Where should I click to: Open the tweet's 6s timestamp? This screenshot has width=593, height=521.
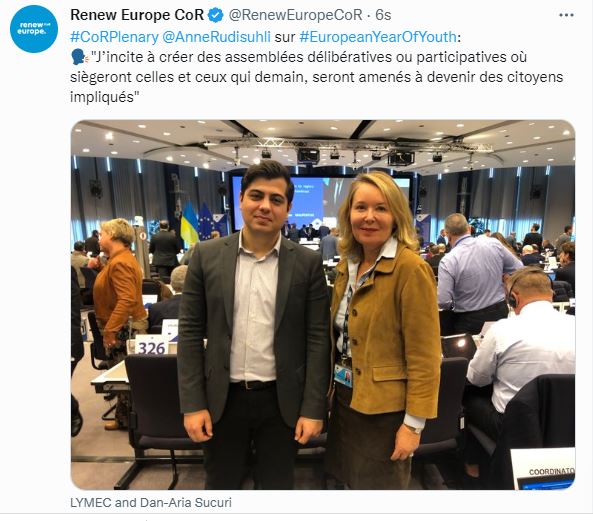click(383, 15)
